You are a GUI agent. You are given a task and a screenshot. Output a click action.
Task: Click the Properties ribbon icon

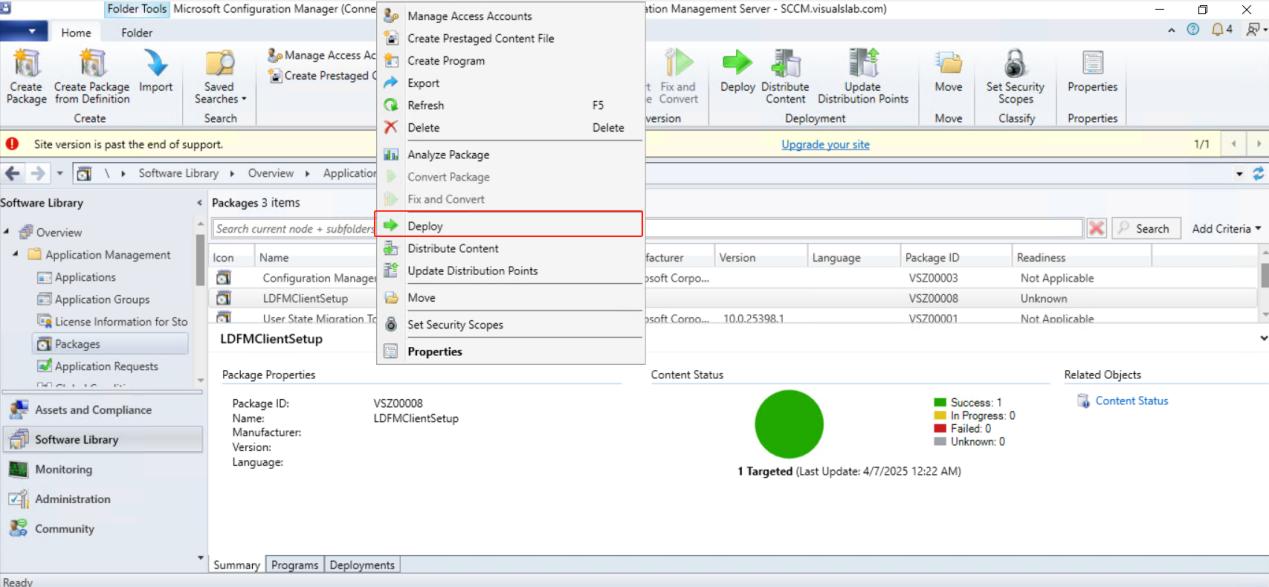point(1092,65)
